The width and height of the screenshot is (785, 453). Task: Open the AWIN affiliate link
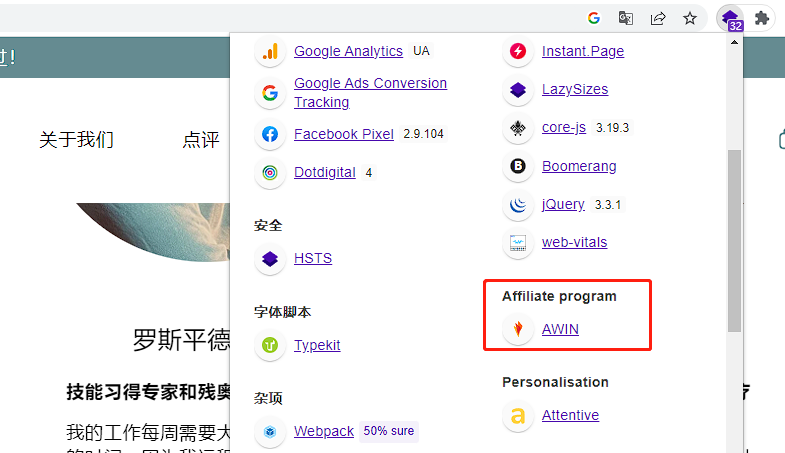point(560,329)
